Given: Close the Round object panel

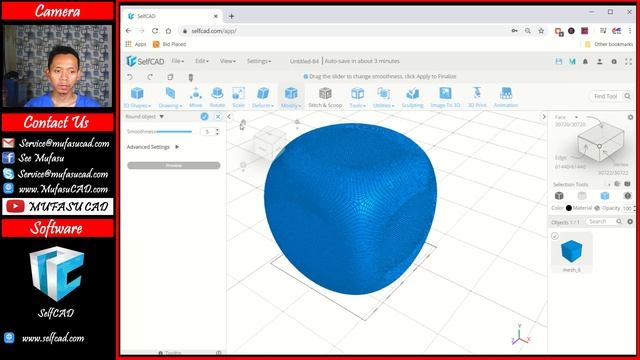Looking at the screenshot, I should tap(218, 116).
